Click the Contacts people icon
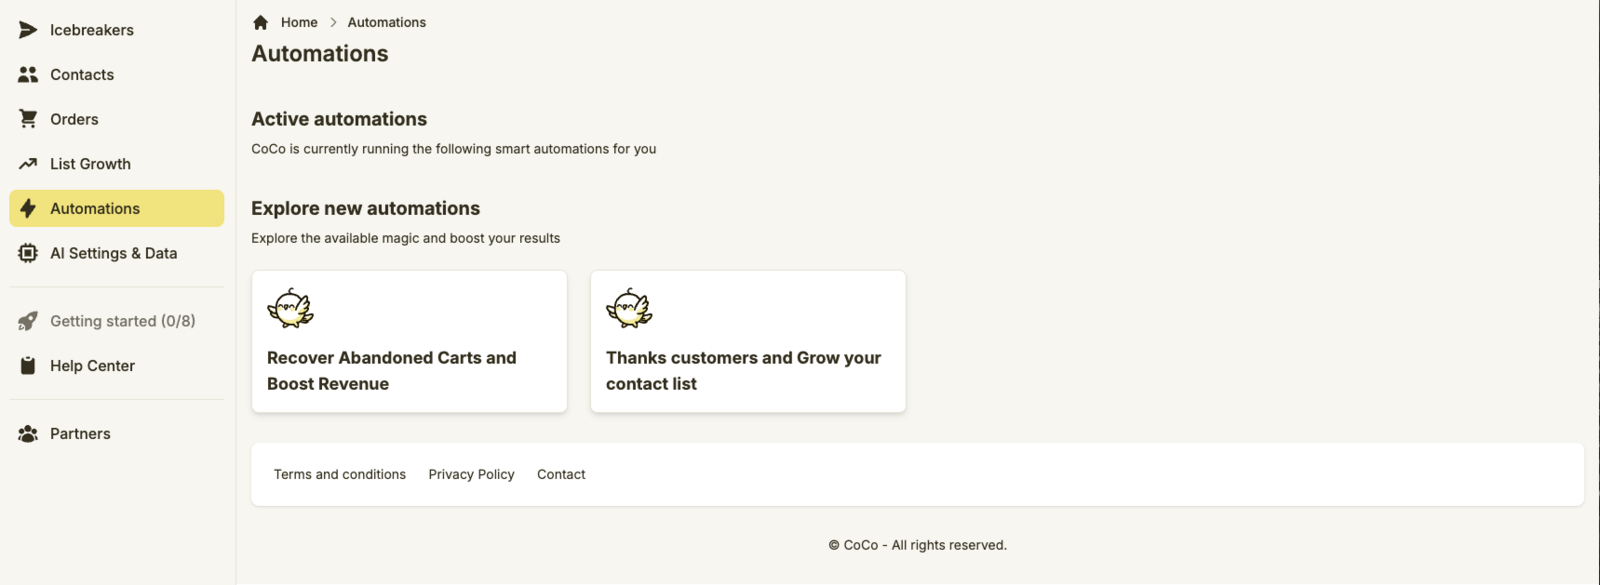 28,75
